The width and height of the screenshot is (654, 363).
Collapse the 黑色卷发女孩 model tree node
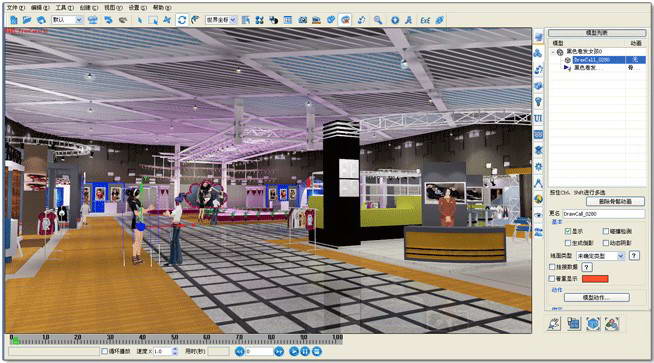click(x=553, y=52)
